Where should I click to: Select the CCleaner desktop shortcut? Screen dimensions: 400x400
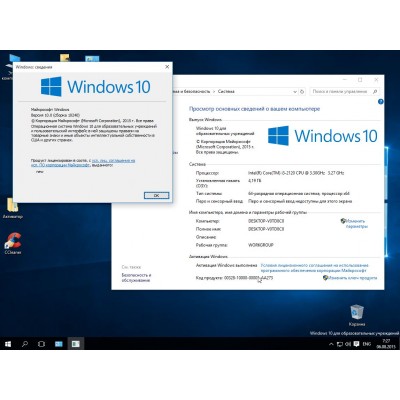point(13,243)
